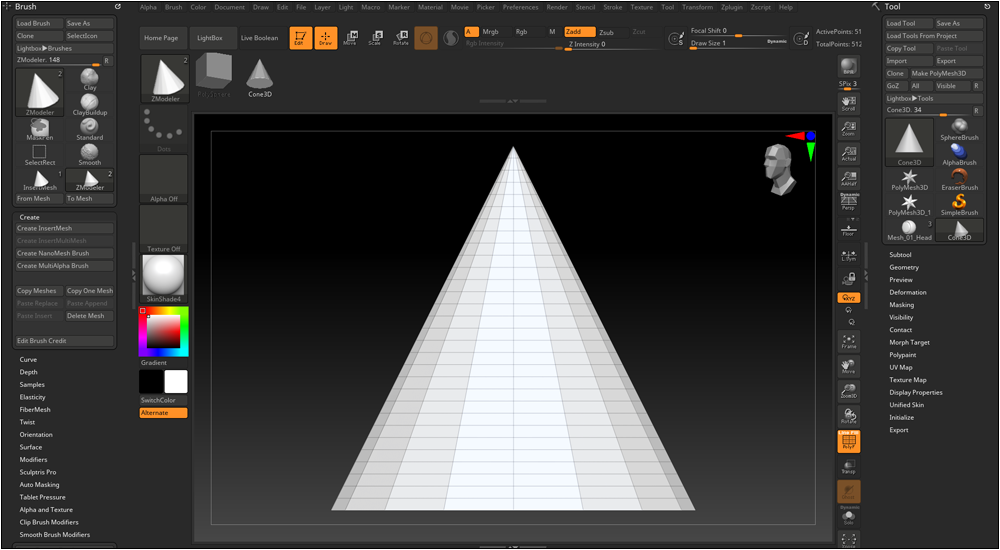This screenshot has width=1000, height=550.
Task: Open the SkinShade4 material thumbnail
Action: pos(164,277)
